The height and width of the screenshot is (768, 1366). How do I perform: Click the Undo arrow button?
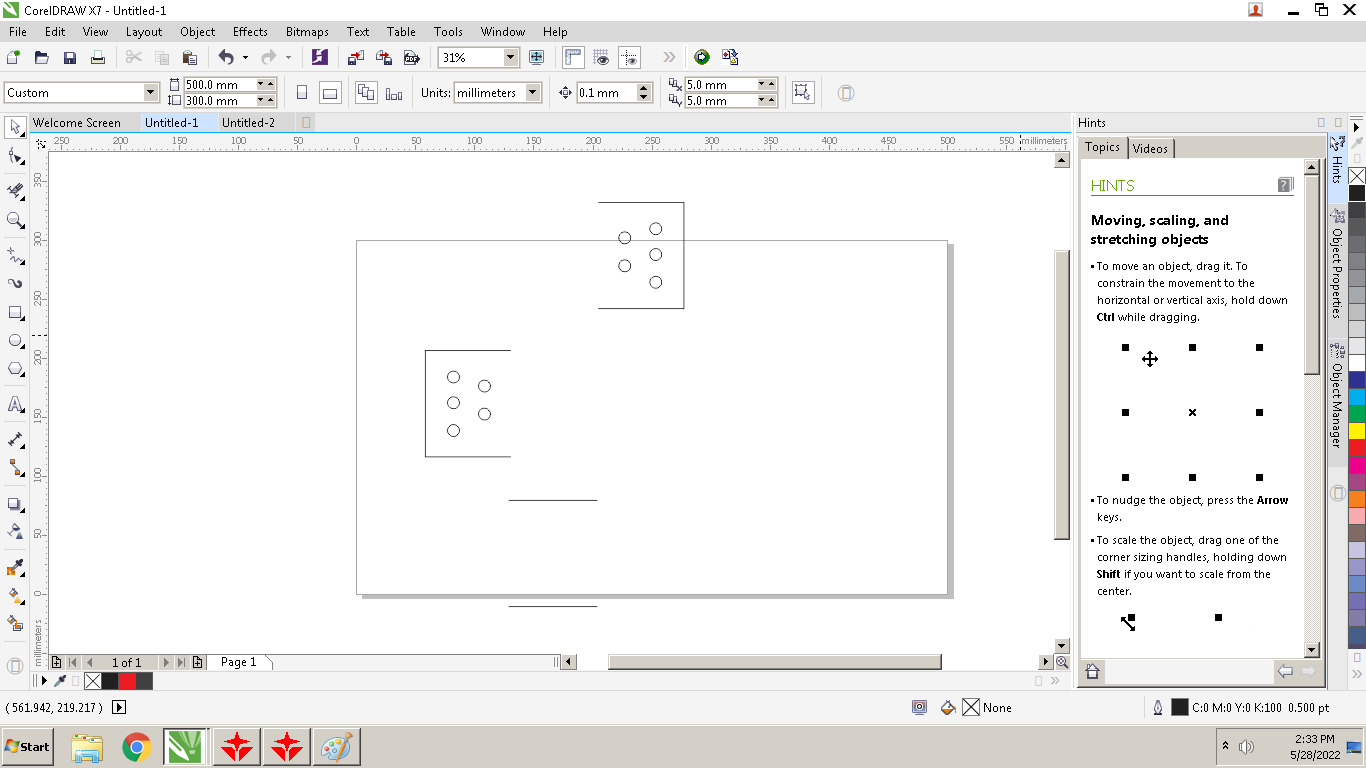[x=226, y=58]
